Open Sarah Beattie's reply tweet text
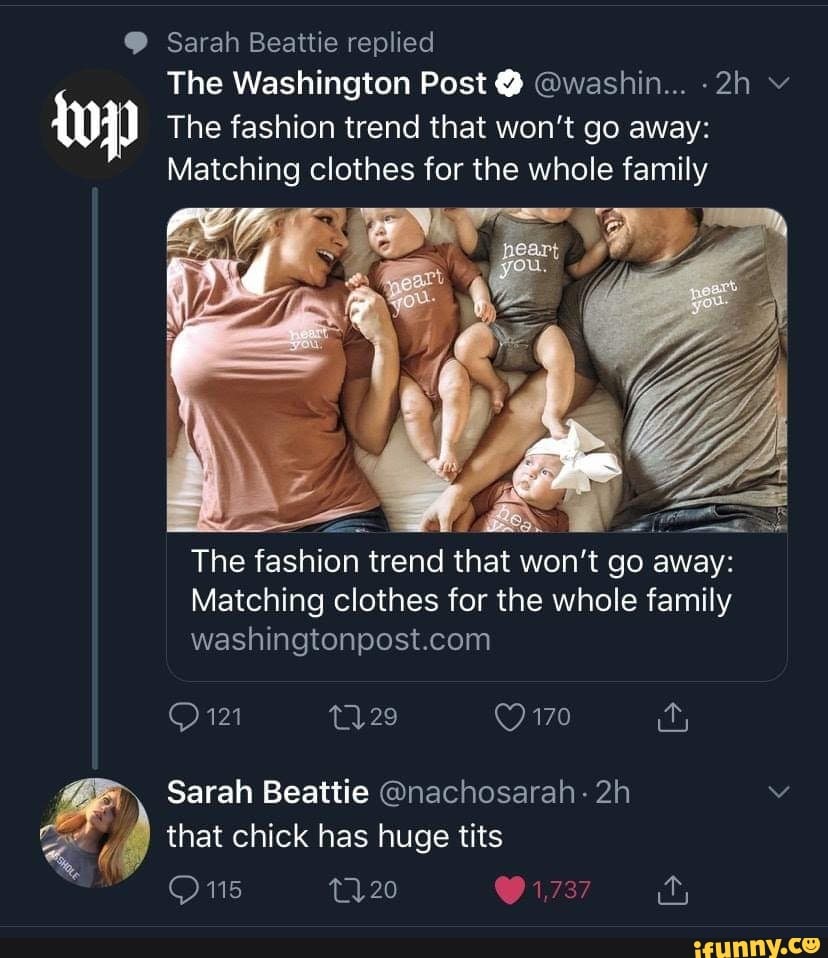 (x=334, y=836)
